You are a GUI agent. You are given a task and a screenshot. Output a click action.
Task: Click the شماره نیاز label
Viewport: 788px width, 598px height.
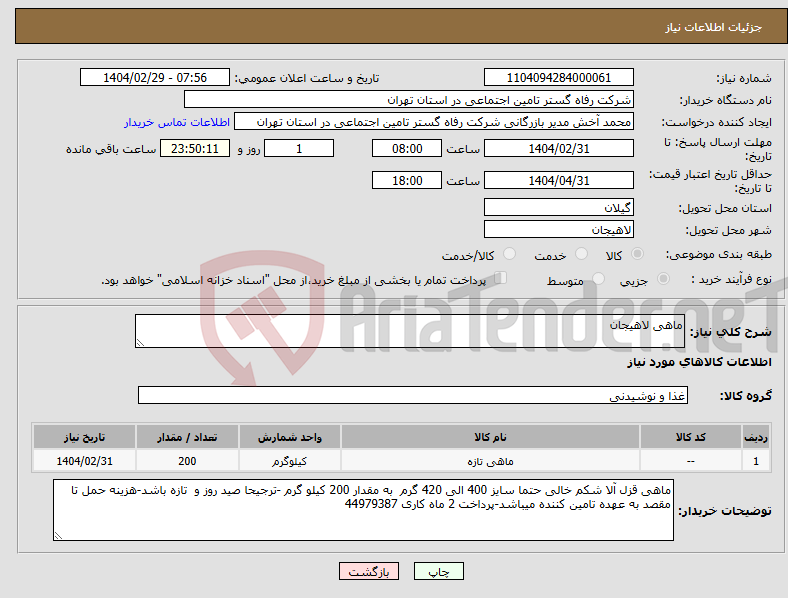coord(744,78)
